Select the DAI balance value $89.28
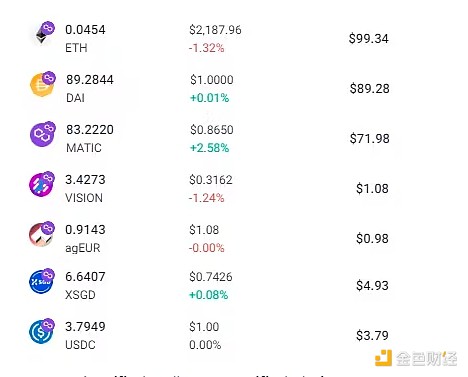 [x=369, y=89]
